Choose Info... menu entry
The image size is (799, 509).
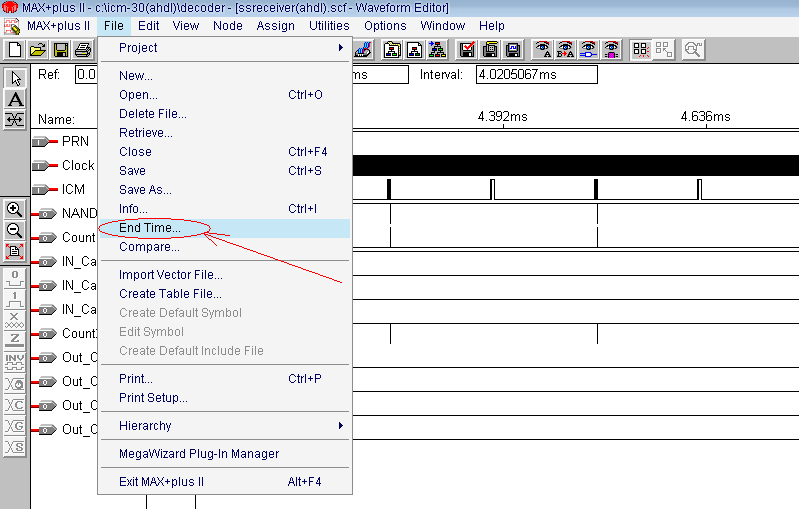(225, 209)
